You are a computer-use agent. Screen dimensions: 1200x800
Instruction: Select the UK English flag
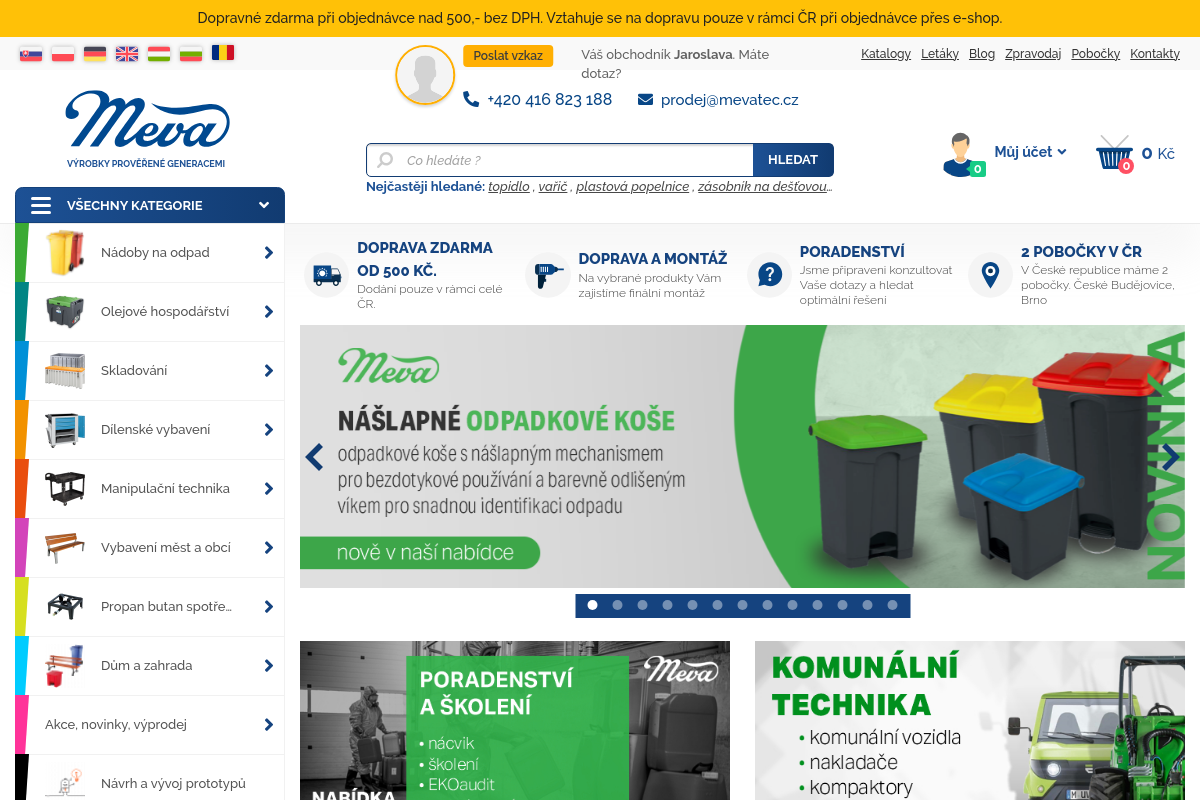pos(127,54)
